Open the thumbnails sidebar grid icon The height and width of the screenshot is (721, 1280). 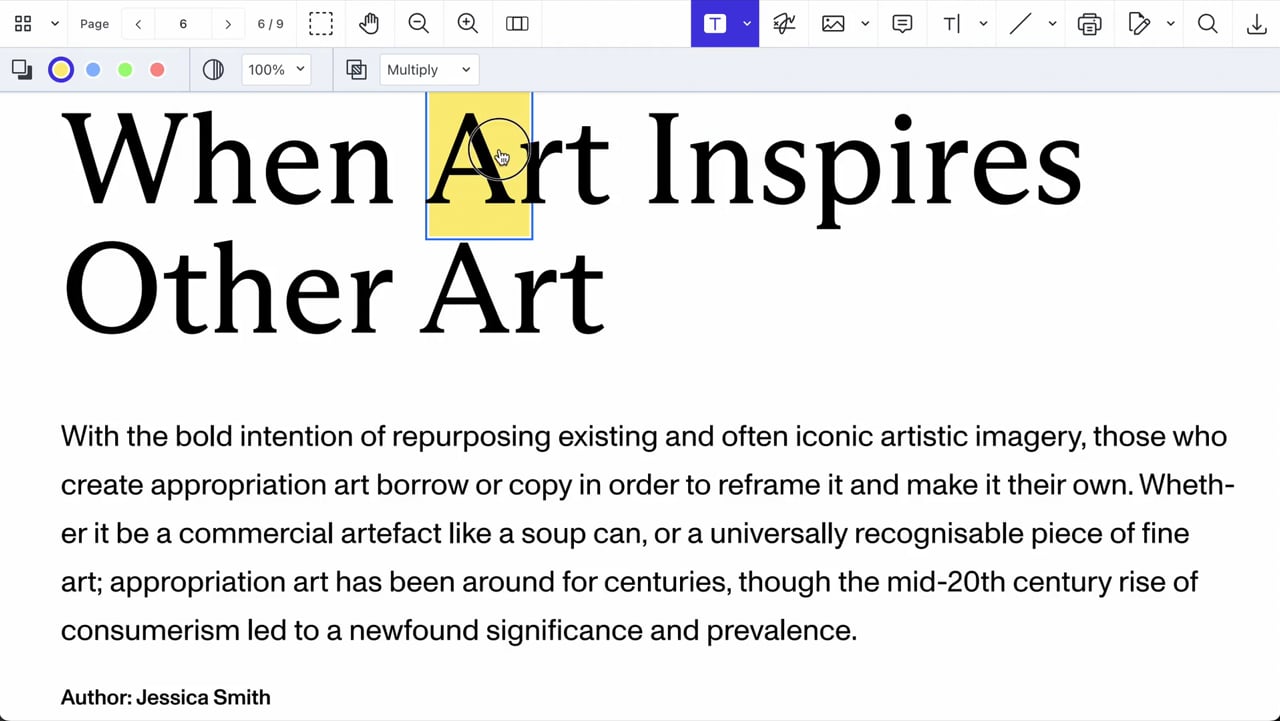pyautogui.click(x=23, y=24)
